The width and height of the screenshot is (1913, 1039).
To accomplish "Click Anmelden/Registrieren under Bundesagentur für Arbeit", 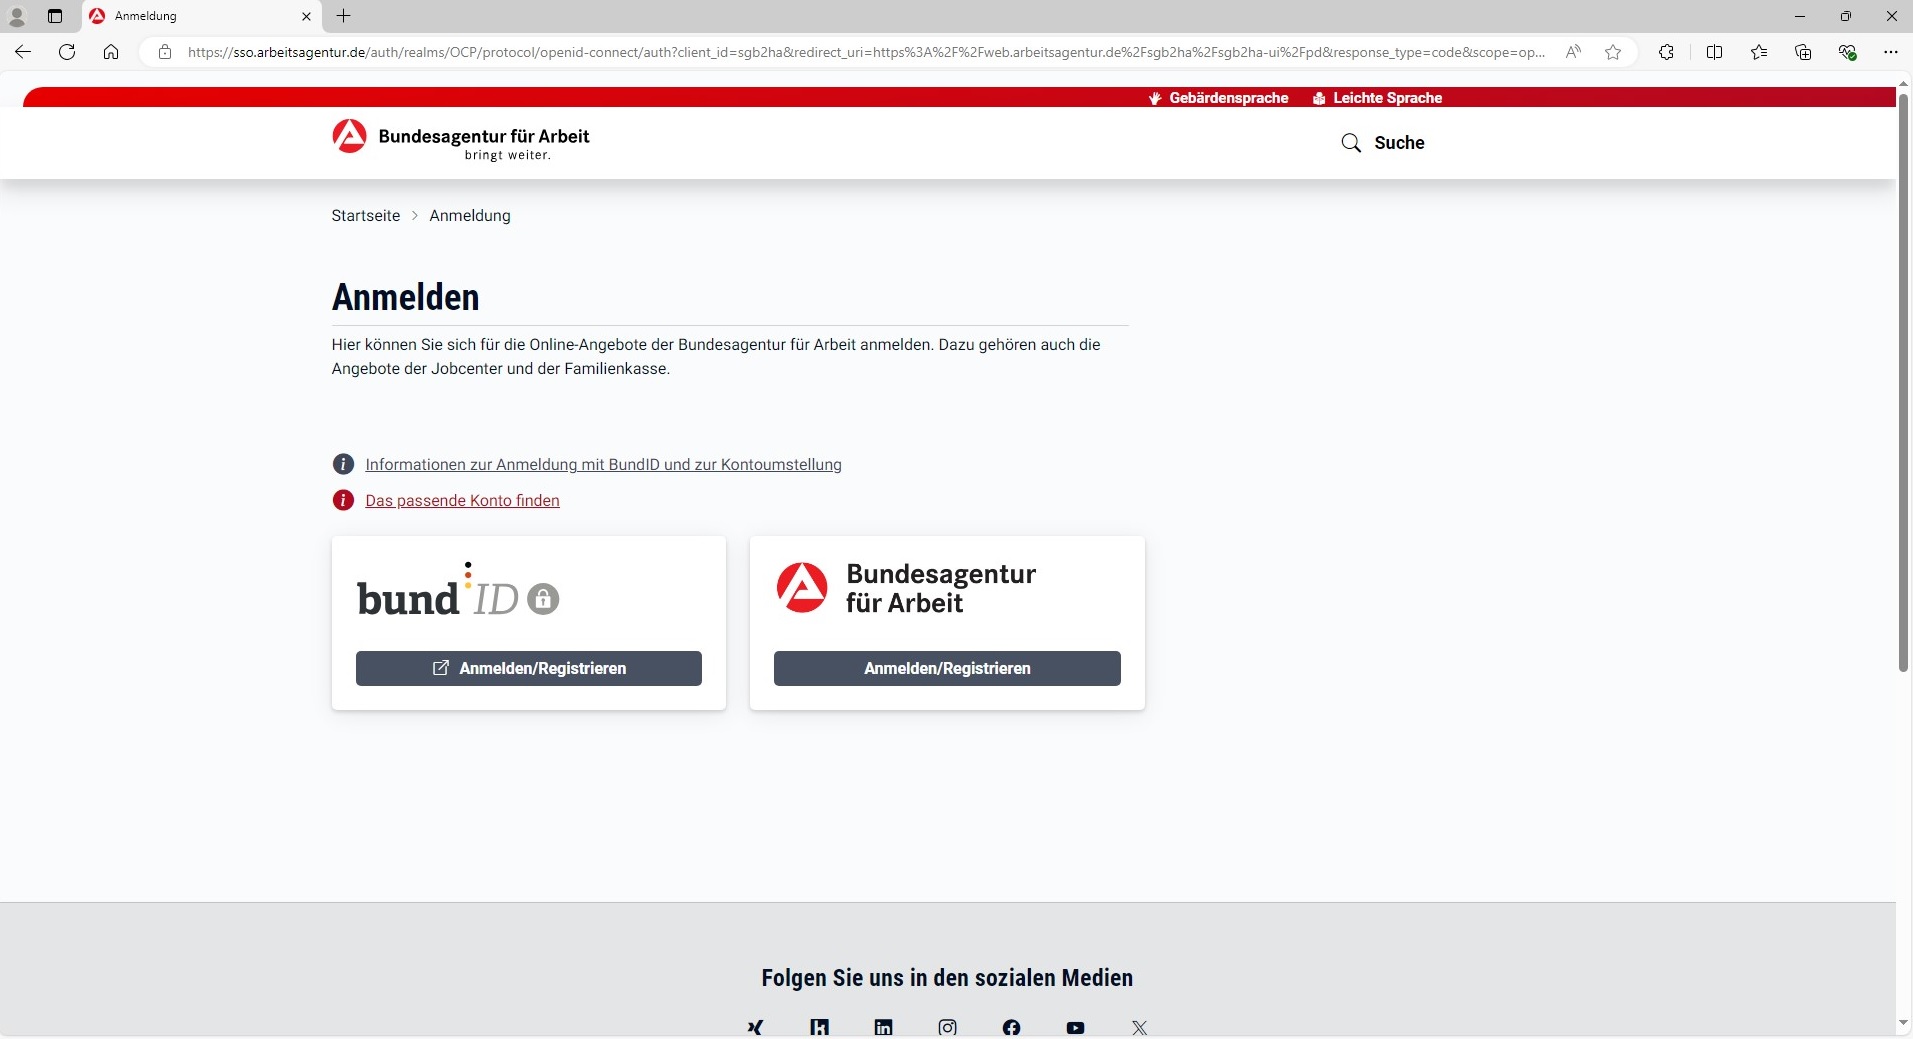I will tap(947, 668).
